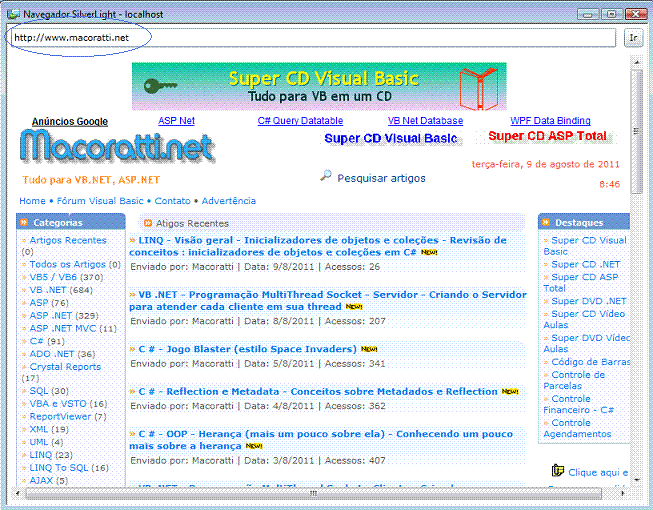Viewport: 653px width, 510px height.
Task: Select the Todos os Artigos category
Action: (67, 264)
